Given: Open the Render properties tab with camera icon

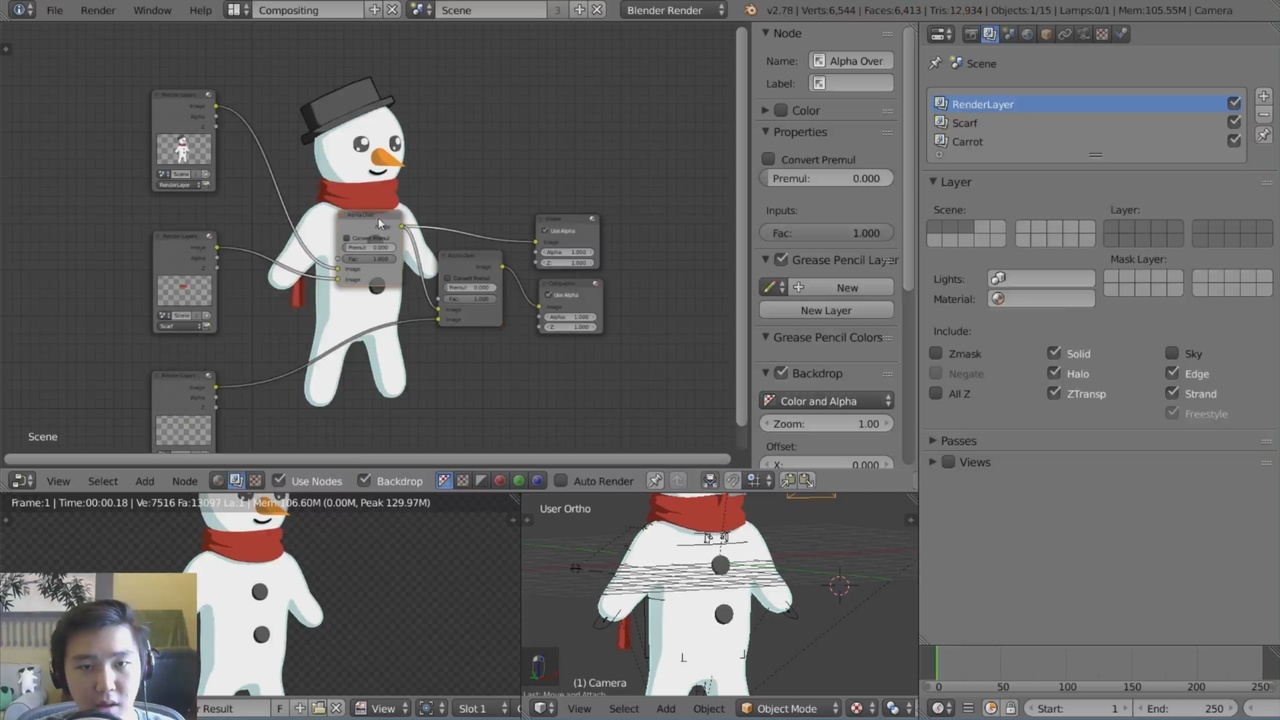Looking at the screenshot, I should pos(971,34).
